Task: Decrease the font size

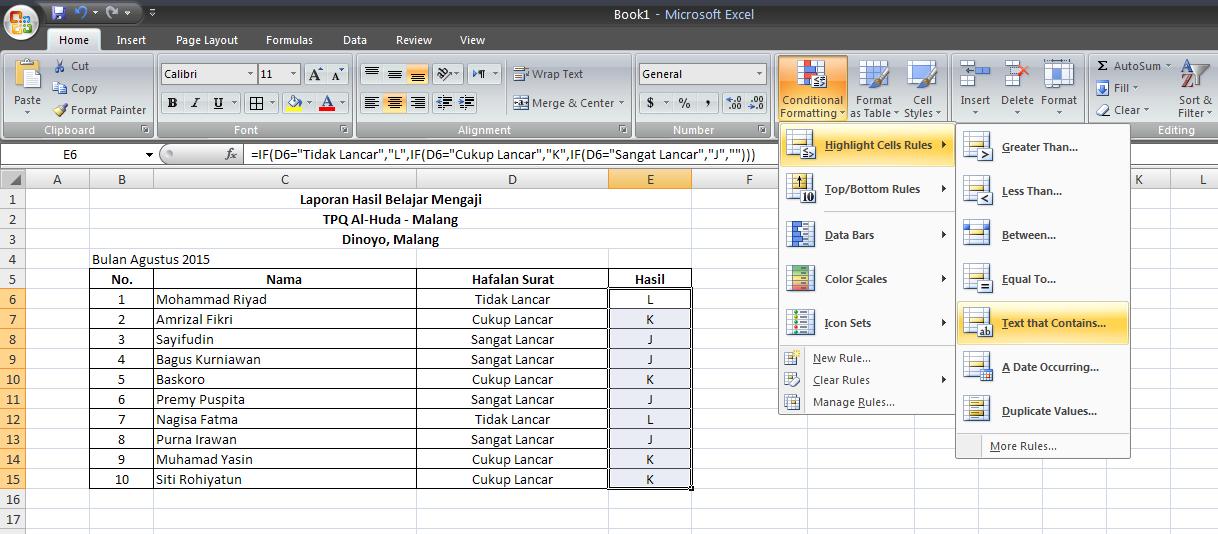Action: point(338,74)
